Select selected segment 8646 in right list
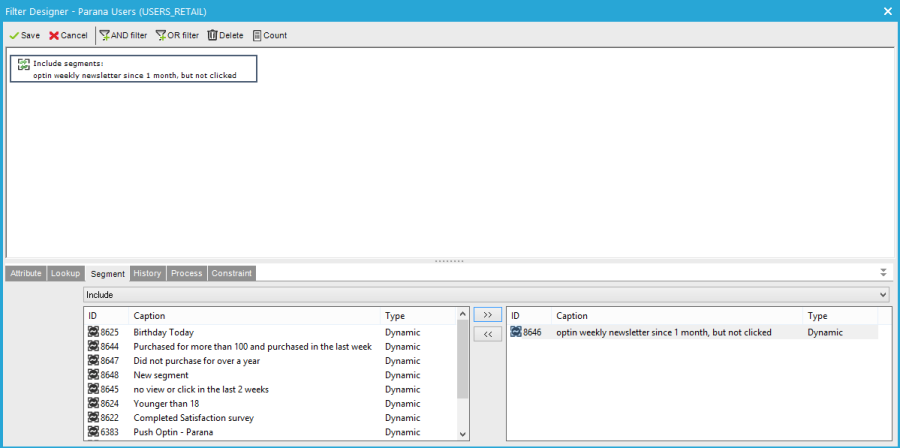The width and height of the screenshot is (900, 448). [663, 332]
